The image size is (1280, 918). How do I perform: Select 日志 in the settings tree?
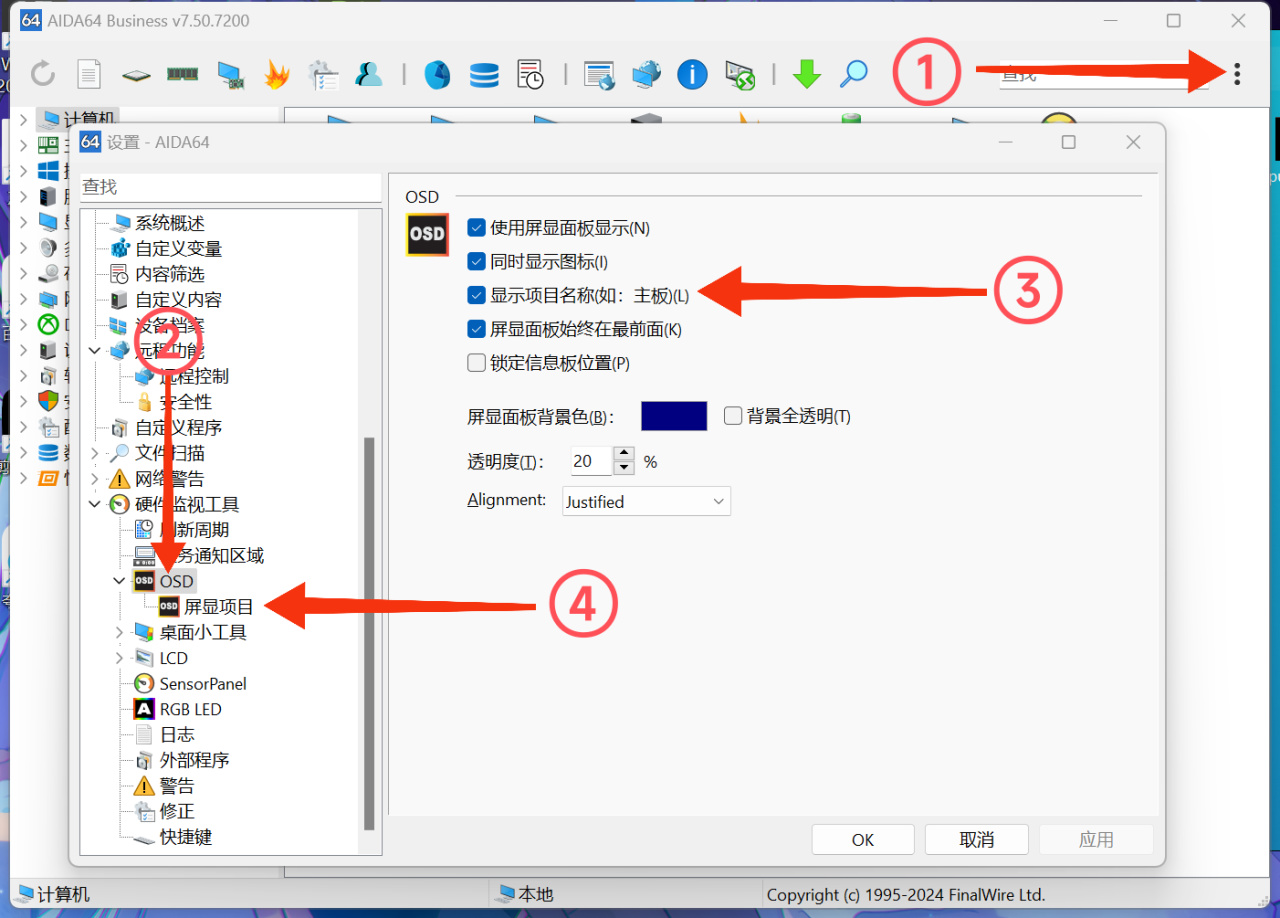point(177,734)
